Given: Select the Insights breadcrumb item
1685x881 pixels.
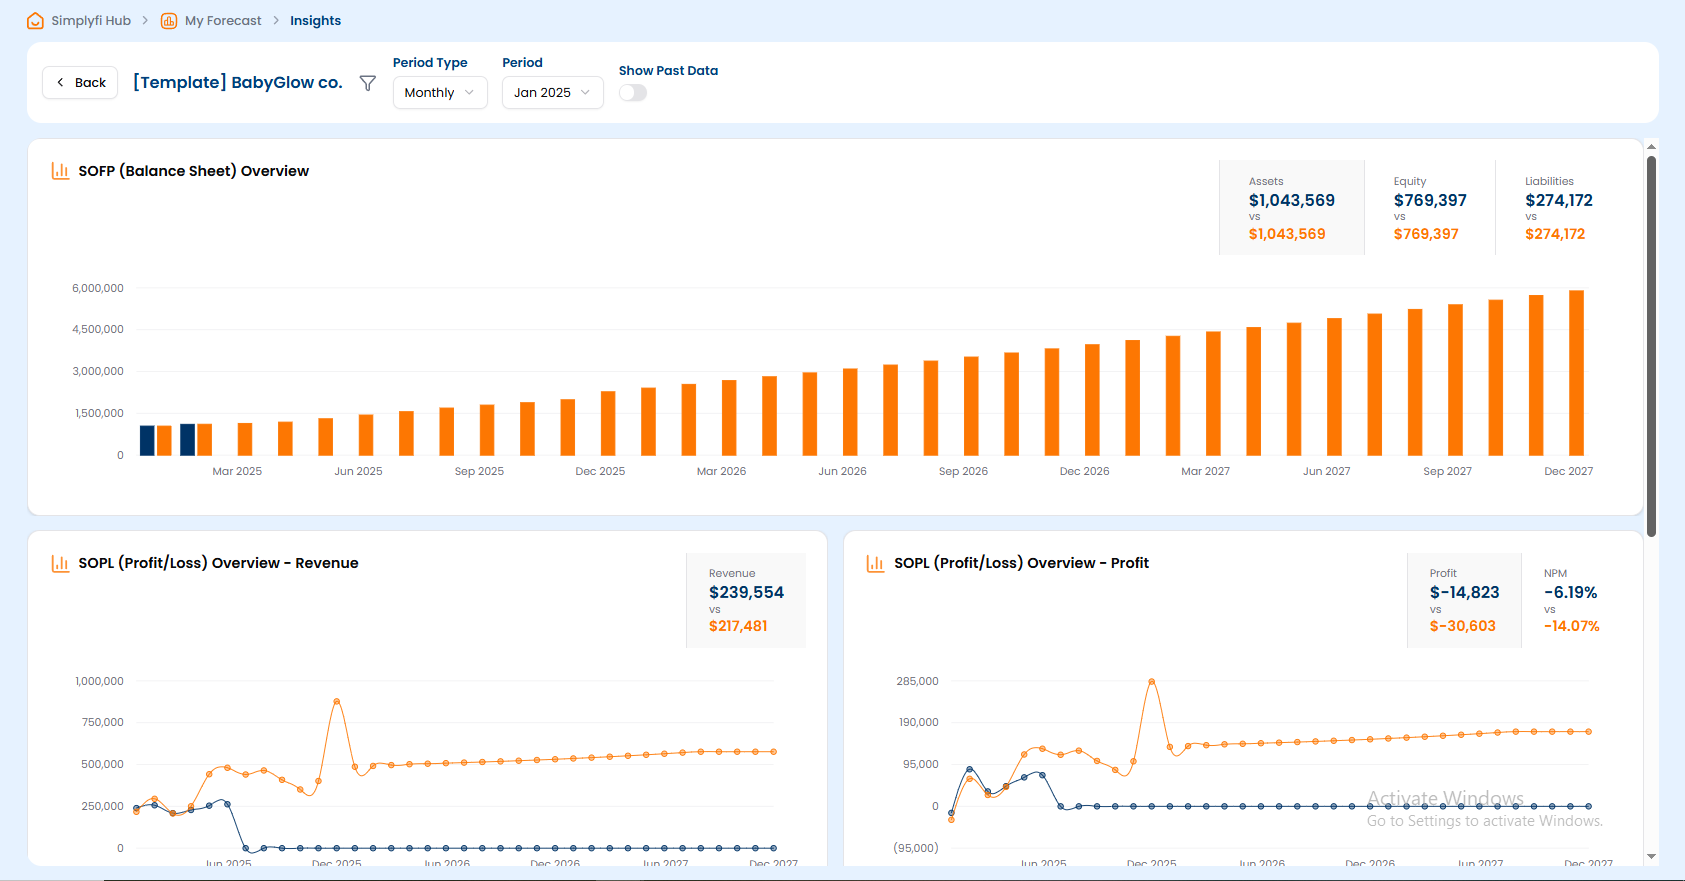Looking at the screenshot, I should 315,21.
